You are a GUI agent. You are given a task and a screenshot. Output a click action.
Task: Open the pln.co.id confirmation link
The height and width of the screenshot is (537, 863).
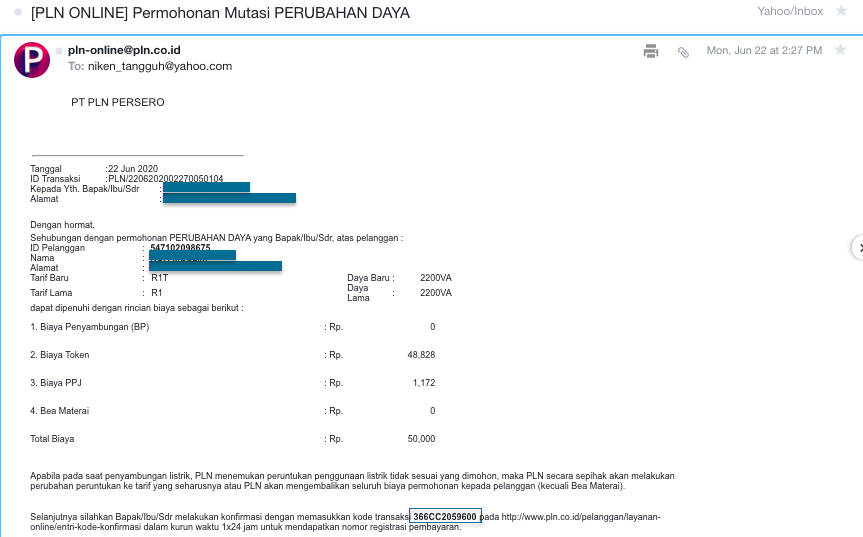(x=581, y=517)
